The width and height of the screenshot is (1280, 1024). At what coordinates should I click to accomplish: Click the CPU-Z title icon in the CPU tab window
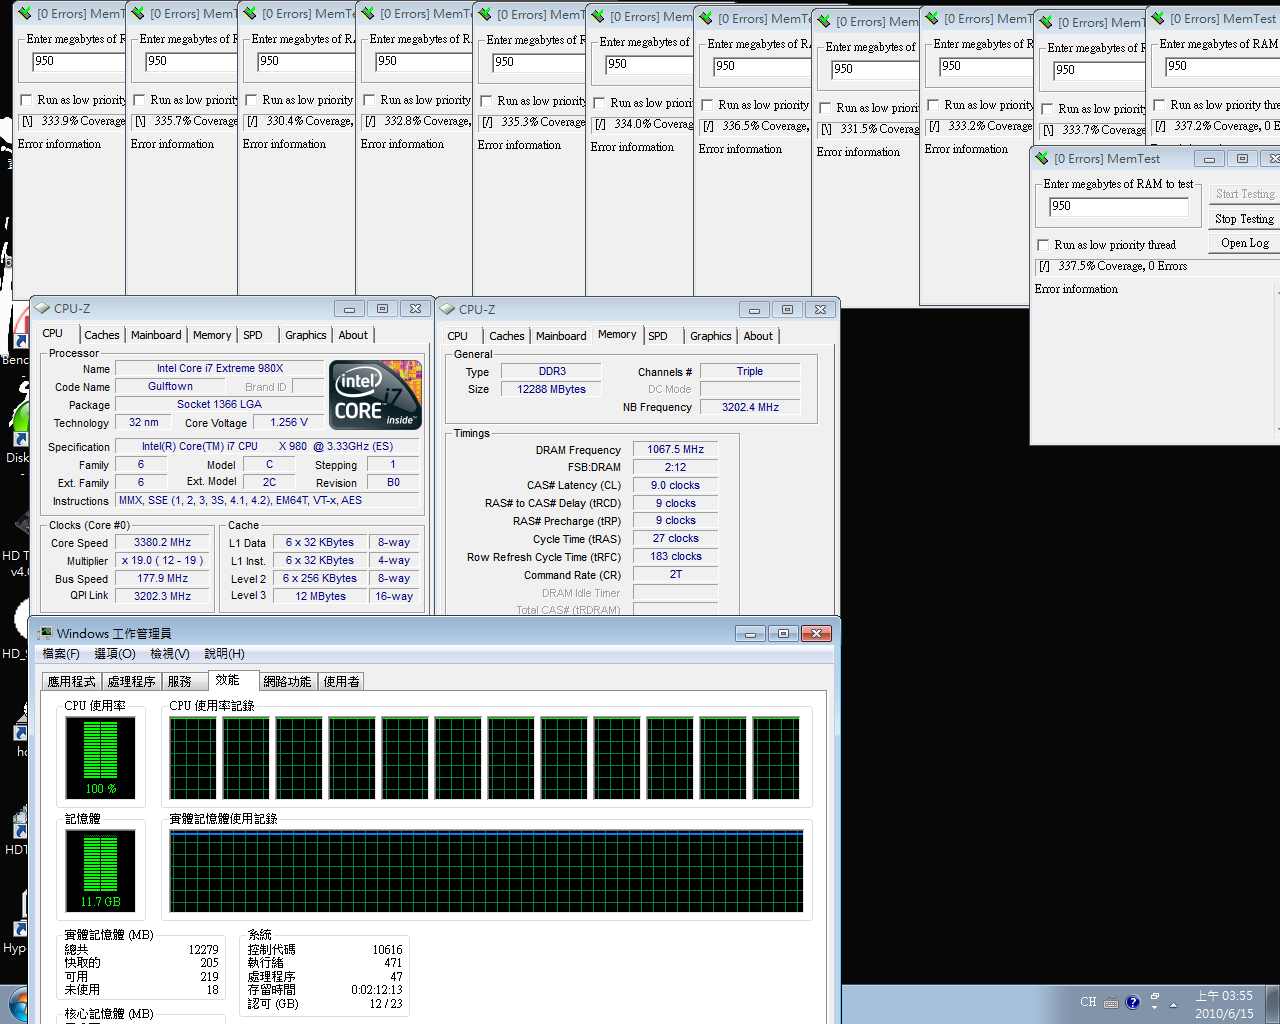click(x=42, y=308)
